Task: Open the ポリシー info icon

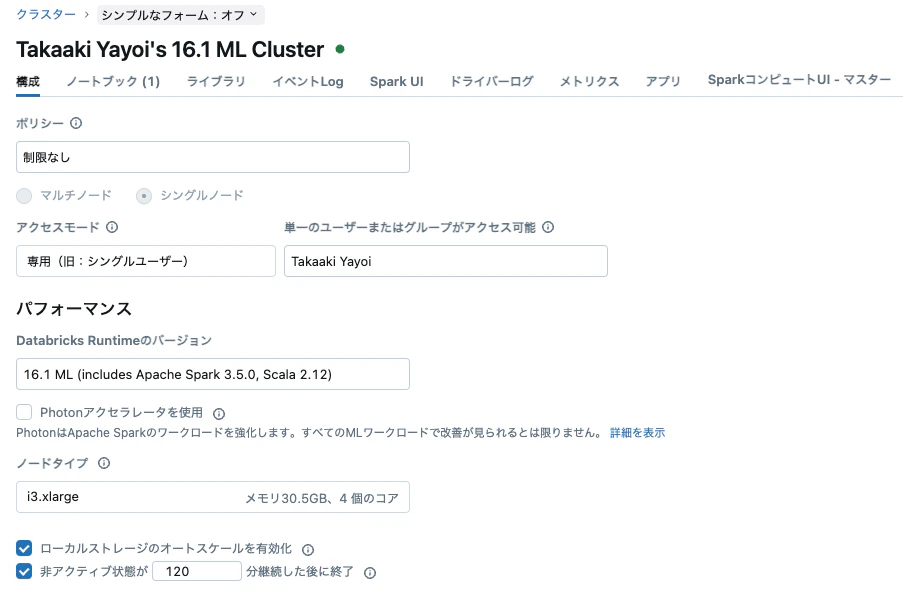Action: (76, 123)
